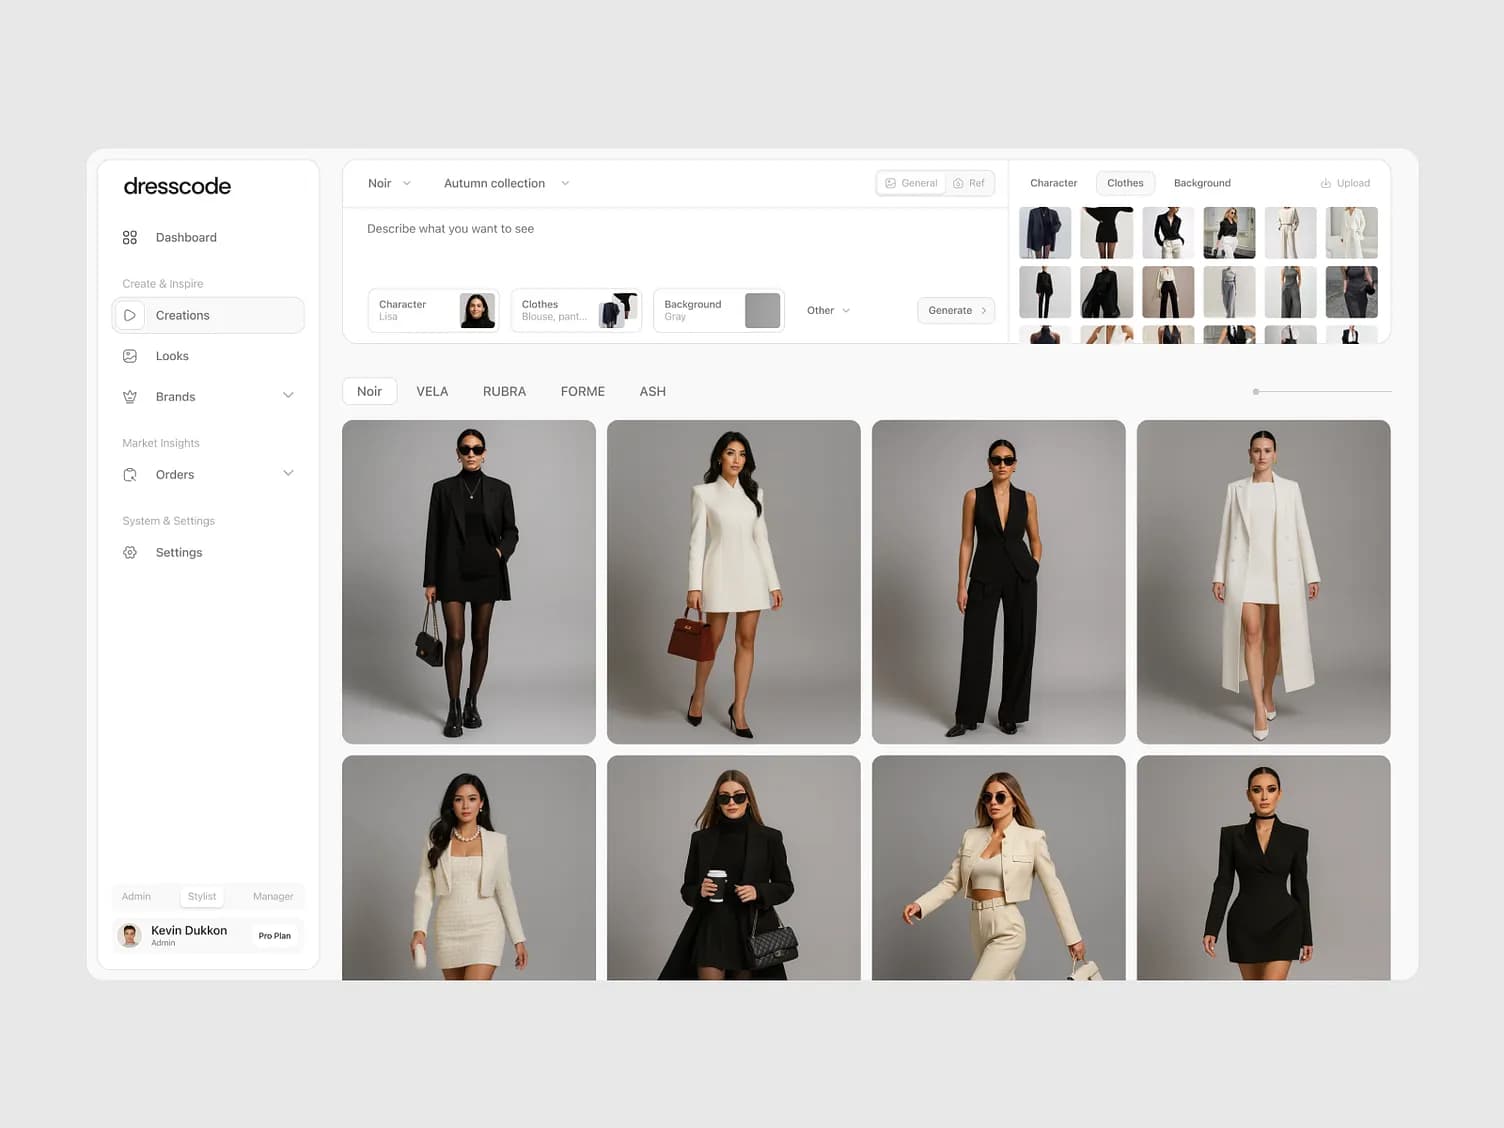
Task: Open the Looks page in sidebar
Action: (208, 356)
